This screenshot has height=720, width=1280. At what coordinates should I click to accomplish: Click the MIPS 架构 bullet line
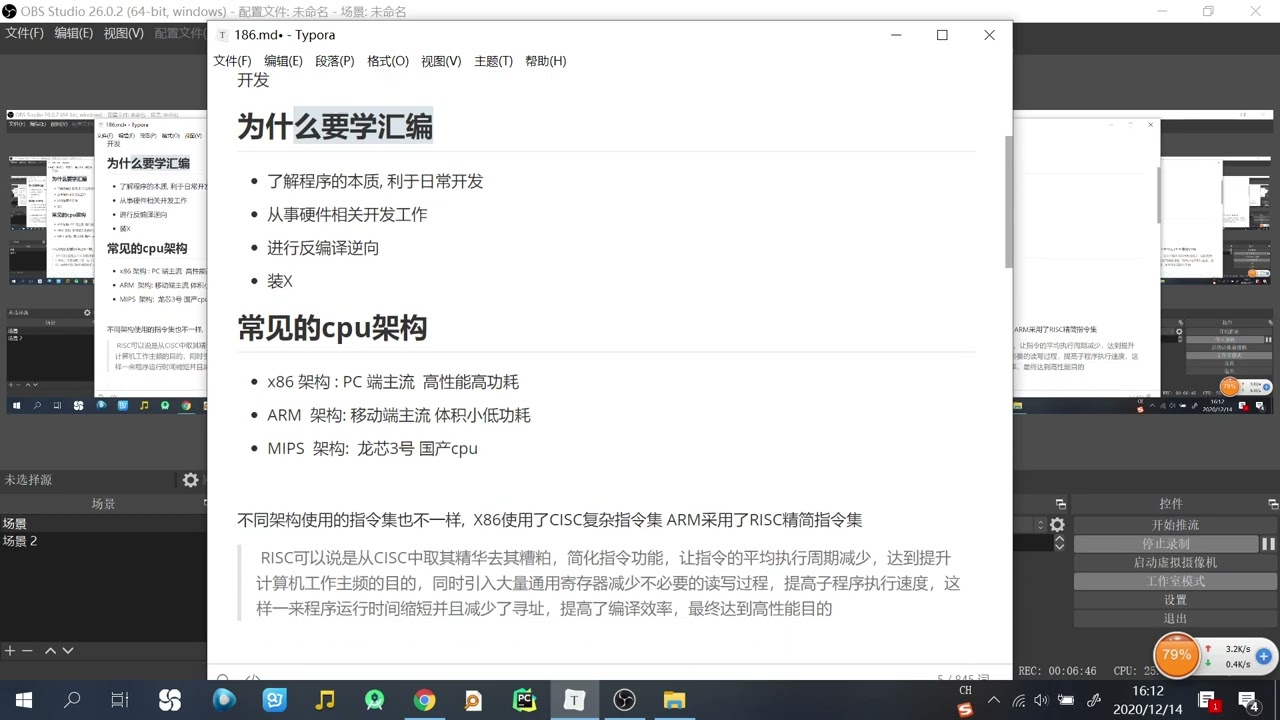pos(372,448)
